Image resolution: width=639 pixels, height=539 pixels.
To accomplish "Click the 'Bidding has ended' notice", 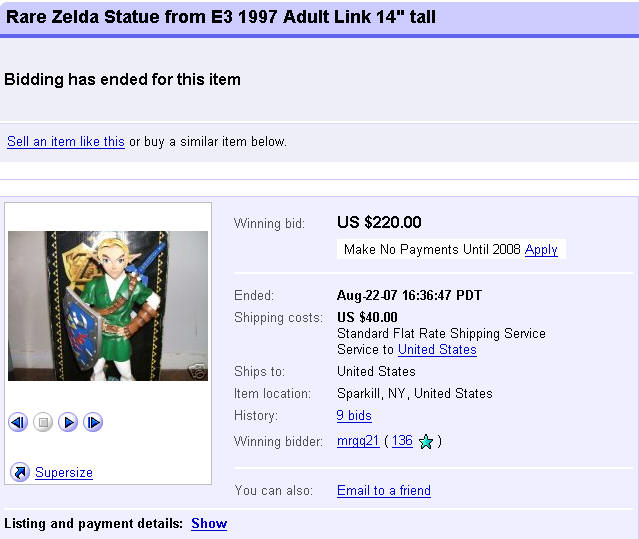I will pos(122,79).
